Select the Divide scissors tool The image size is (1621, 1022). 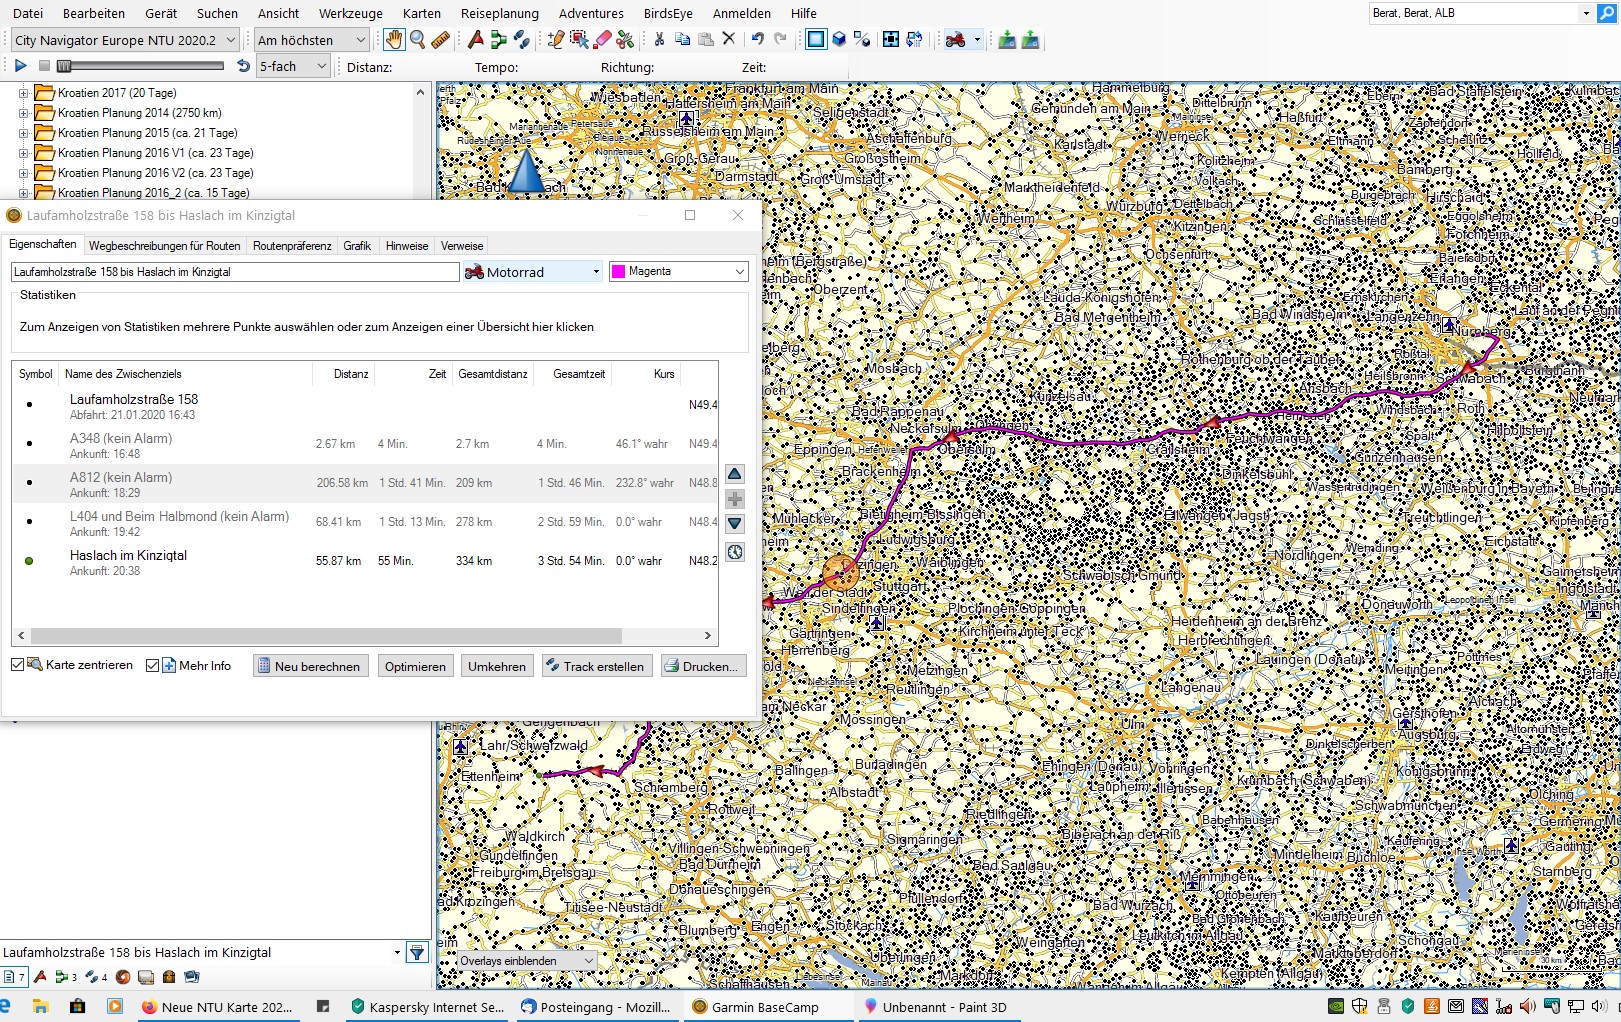tap(625, 40)
